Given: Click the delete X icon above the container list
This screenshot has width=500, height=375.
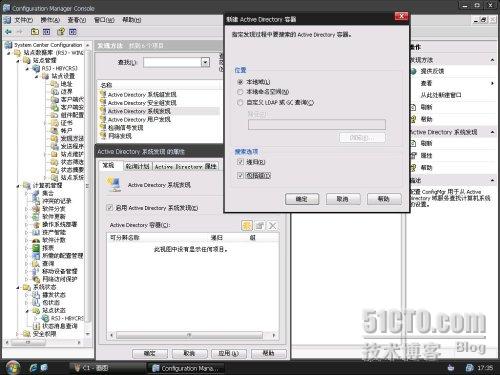Looking at the screenshot, I should tap(273, 226).
